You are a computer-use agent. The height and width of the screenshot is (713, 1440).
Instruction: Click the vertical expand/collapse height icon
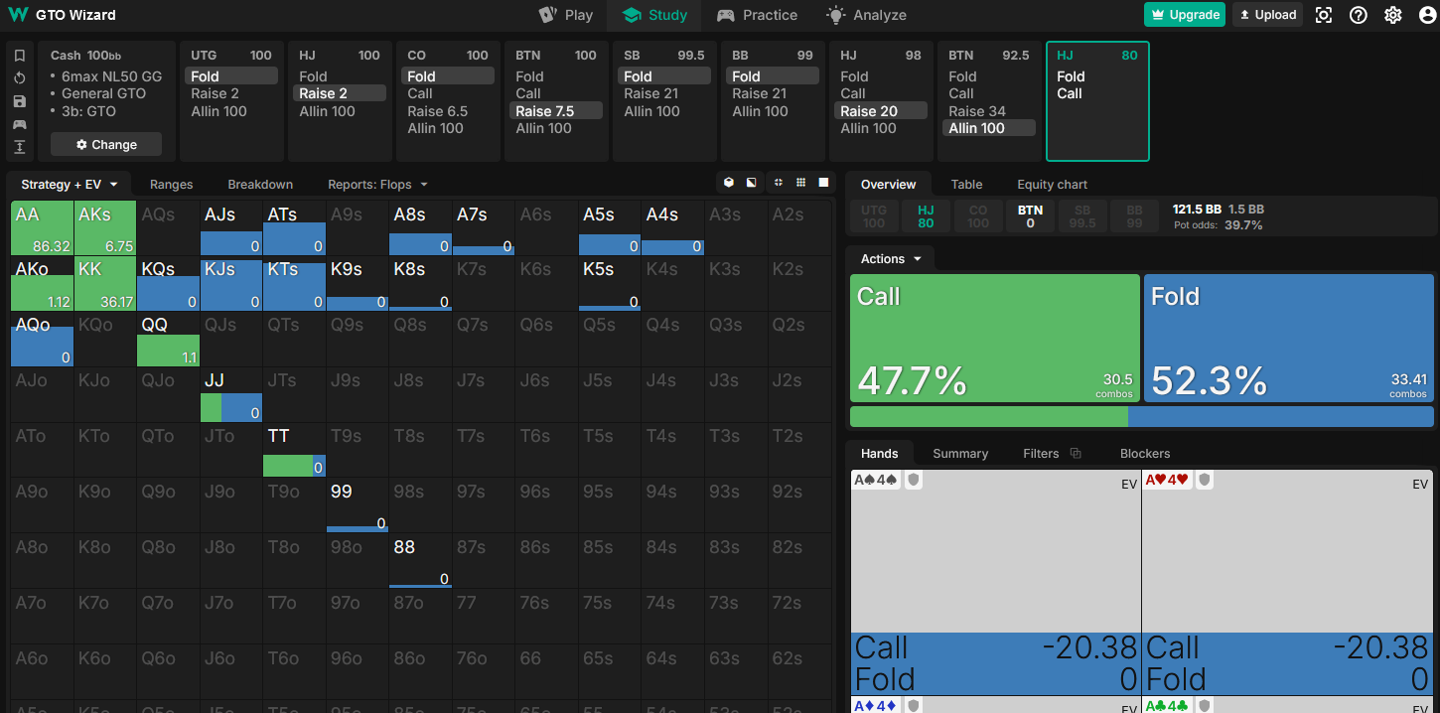[20, 148]
